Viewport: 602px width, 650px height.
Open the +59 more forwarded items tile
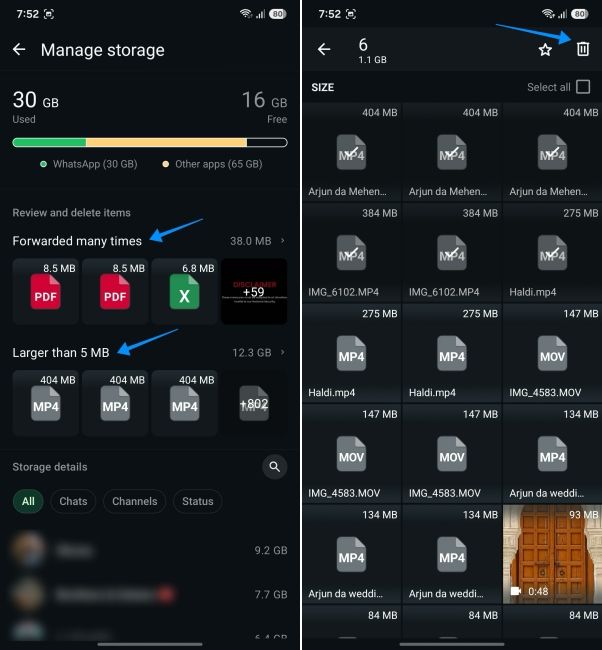pos(254,291)
